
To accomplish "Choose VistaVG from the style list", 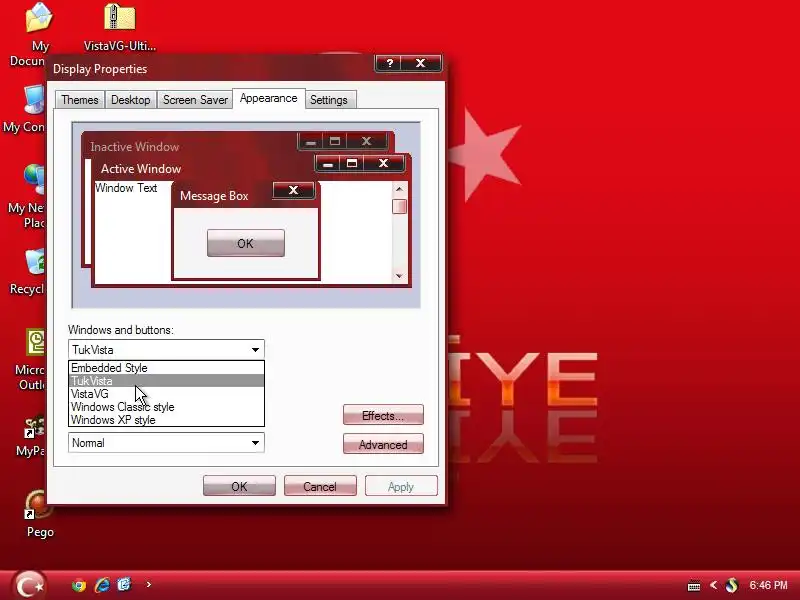I will (166, 394).
